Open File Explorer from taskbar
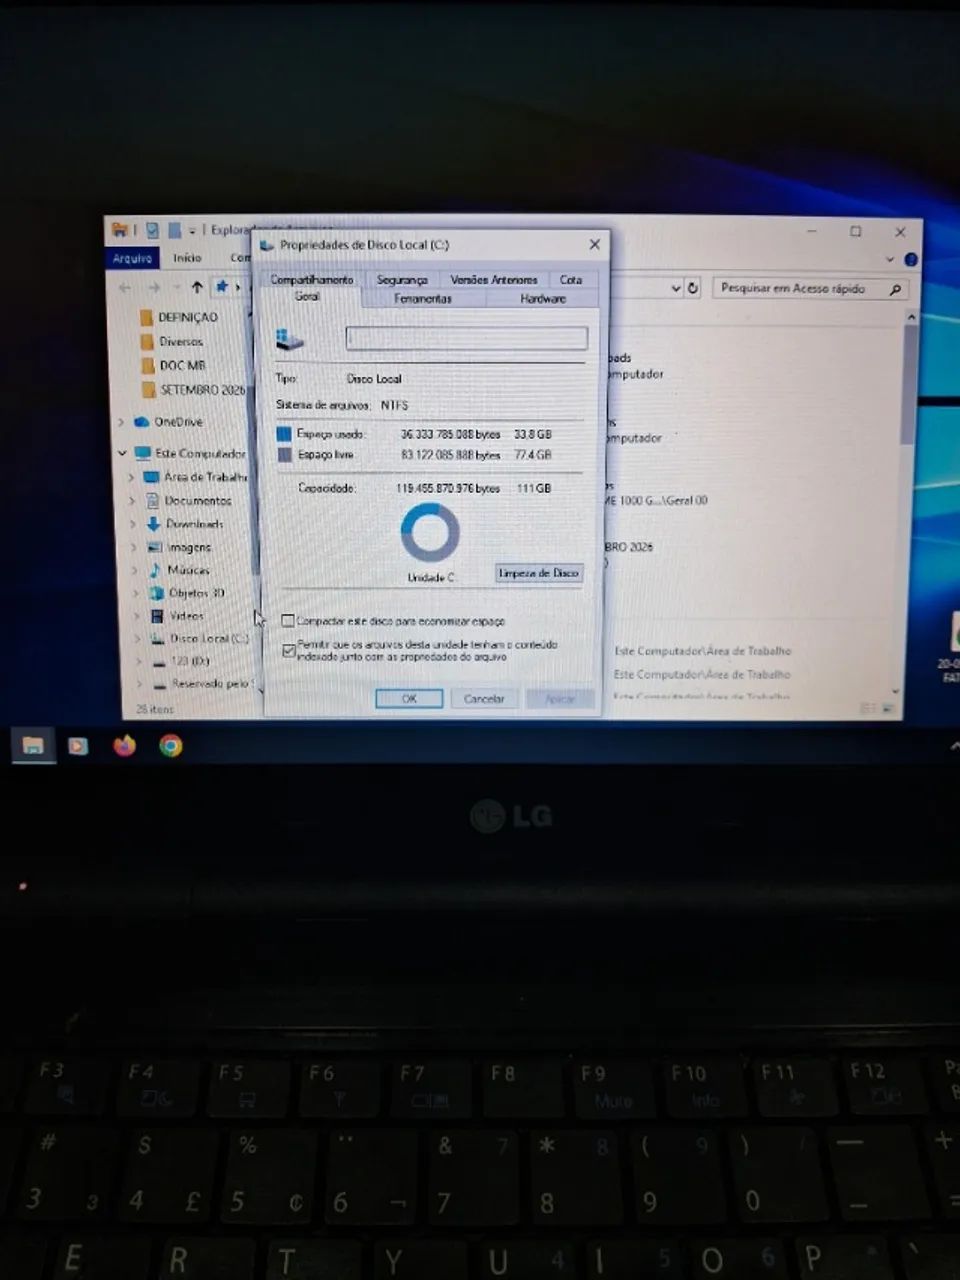Viewport: 960px width, 1280px height. pos(33,746)
